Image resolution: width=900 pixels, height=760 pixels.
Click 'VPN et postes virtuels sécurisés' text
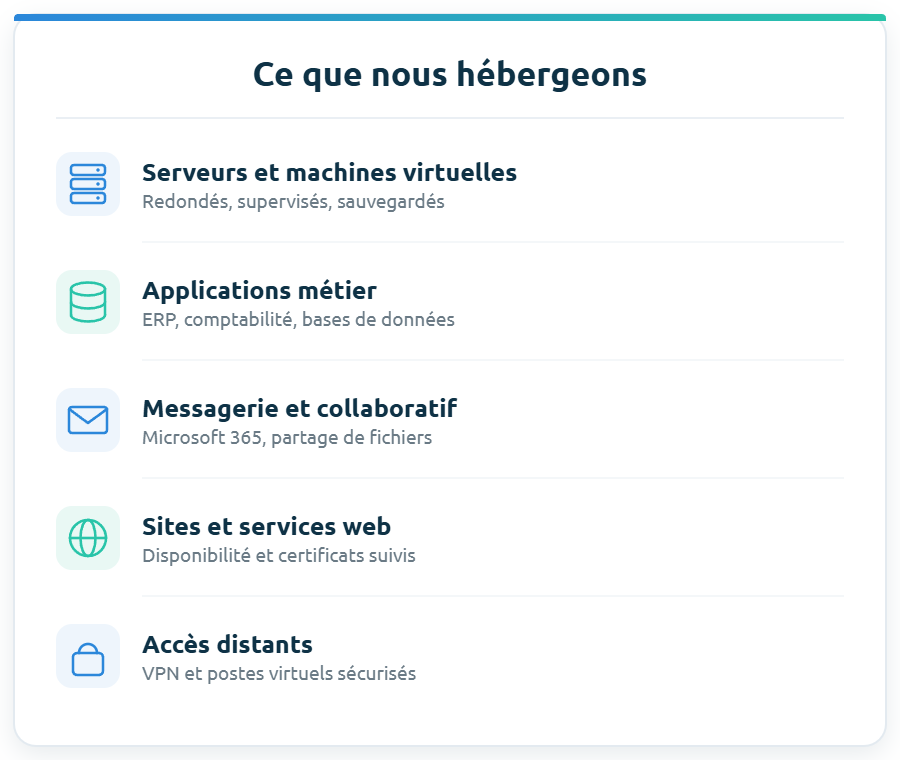tap(279, 674)
